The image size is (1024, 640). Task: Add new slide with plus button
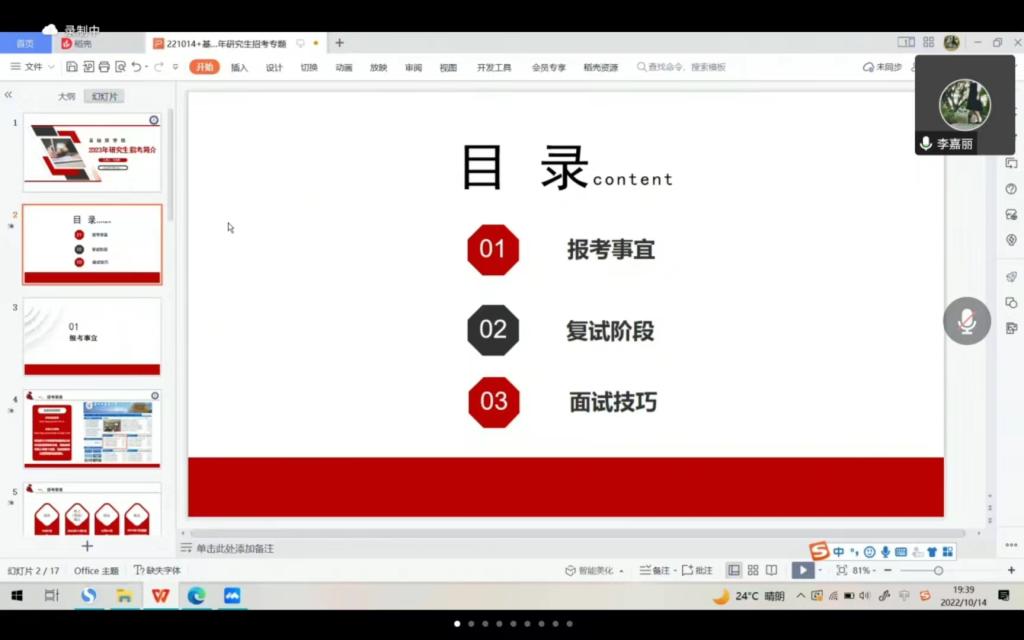87,546
